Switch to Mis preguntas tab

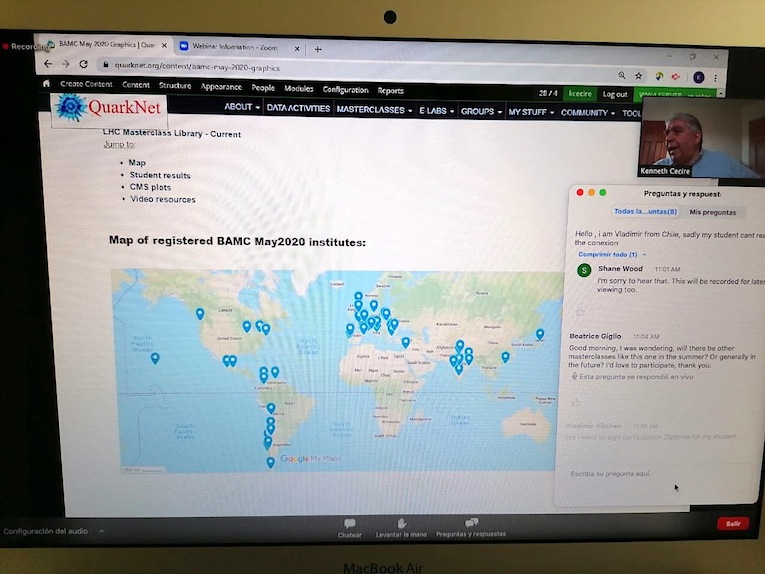coord(712,212)
